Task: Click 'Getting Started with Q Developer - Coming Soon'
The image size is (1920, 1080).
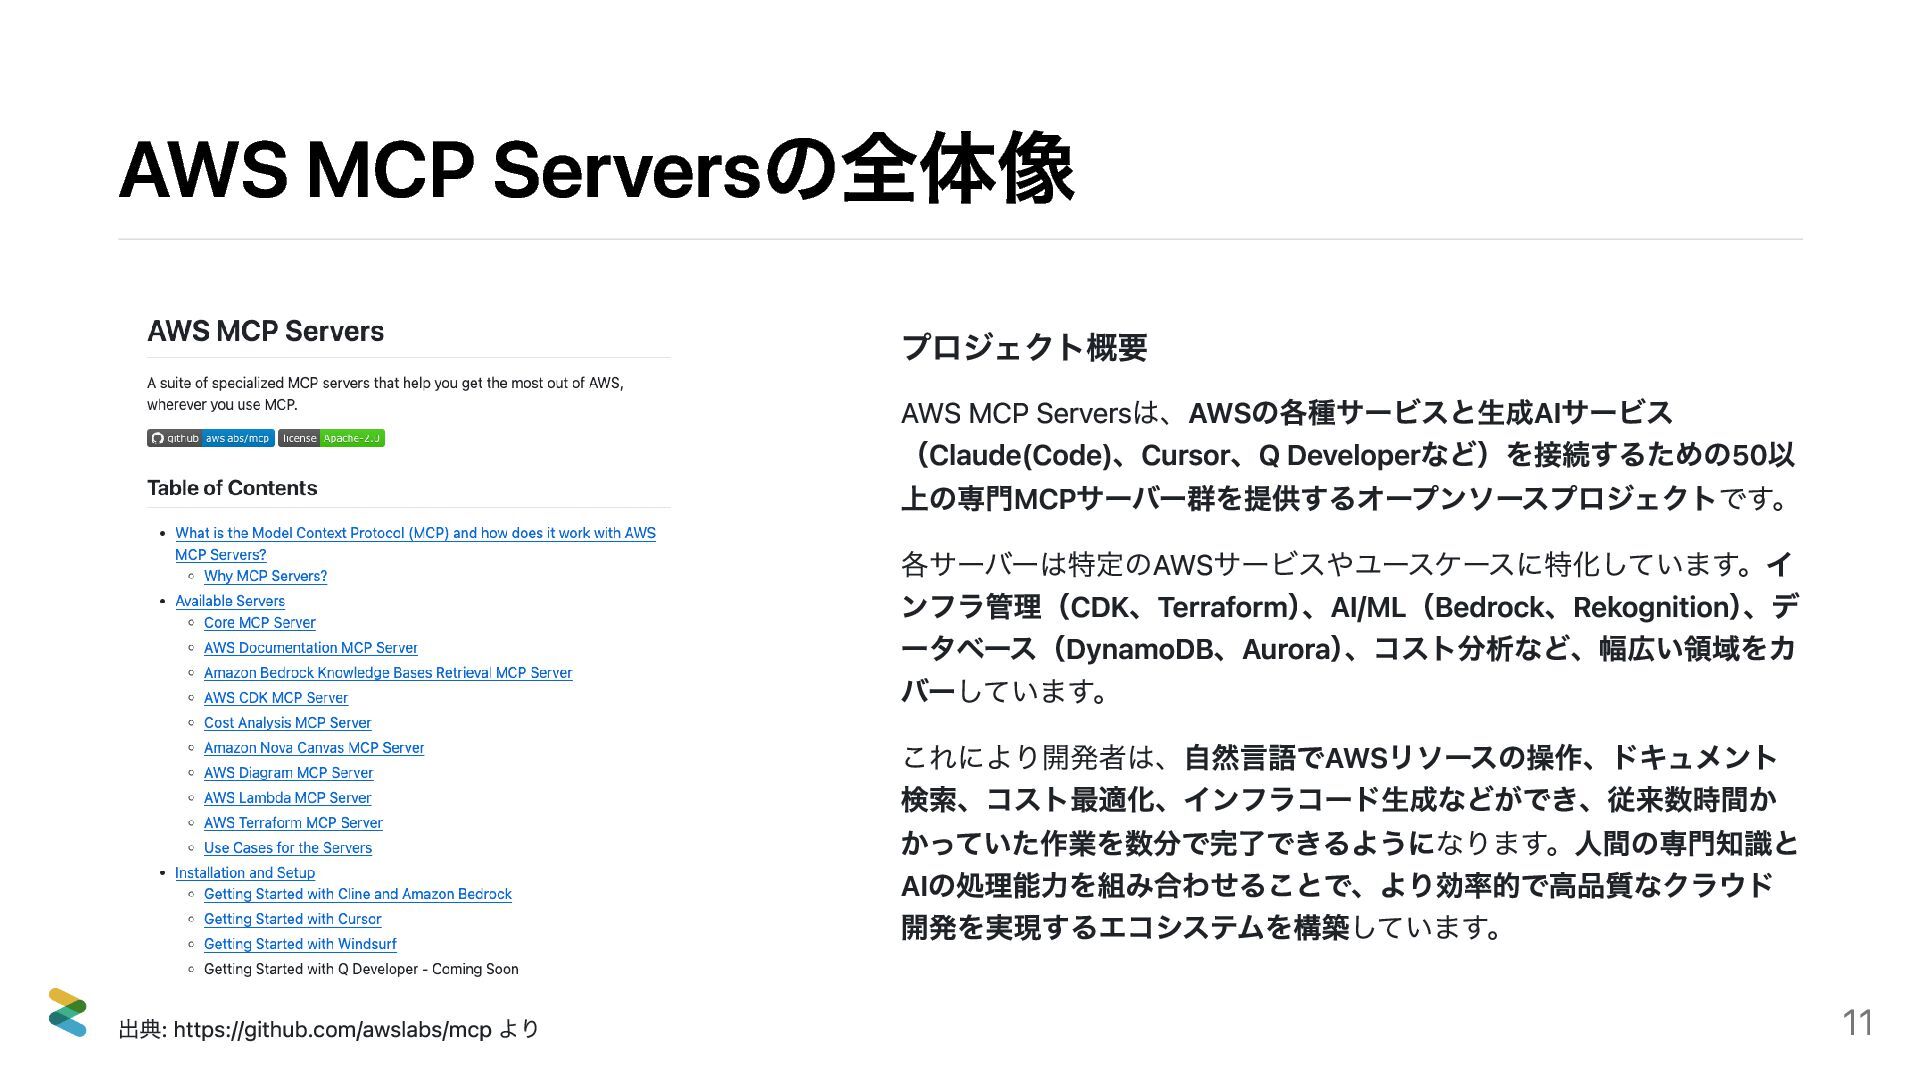Action: (x=361, y=969)
